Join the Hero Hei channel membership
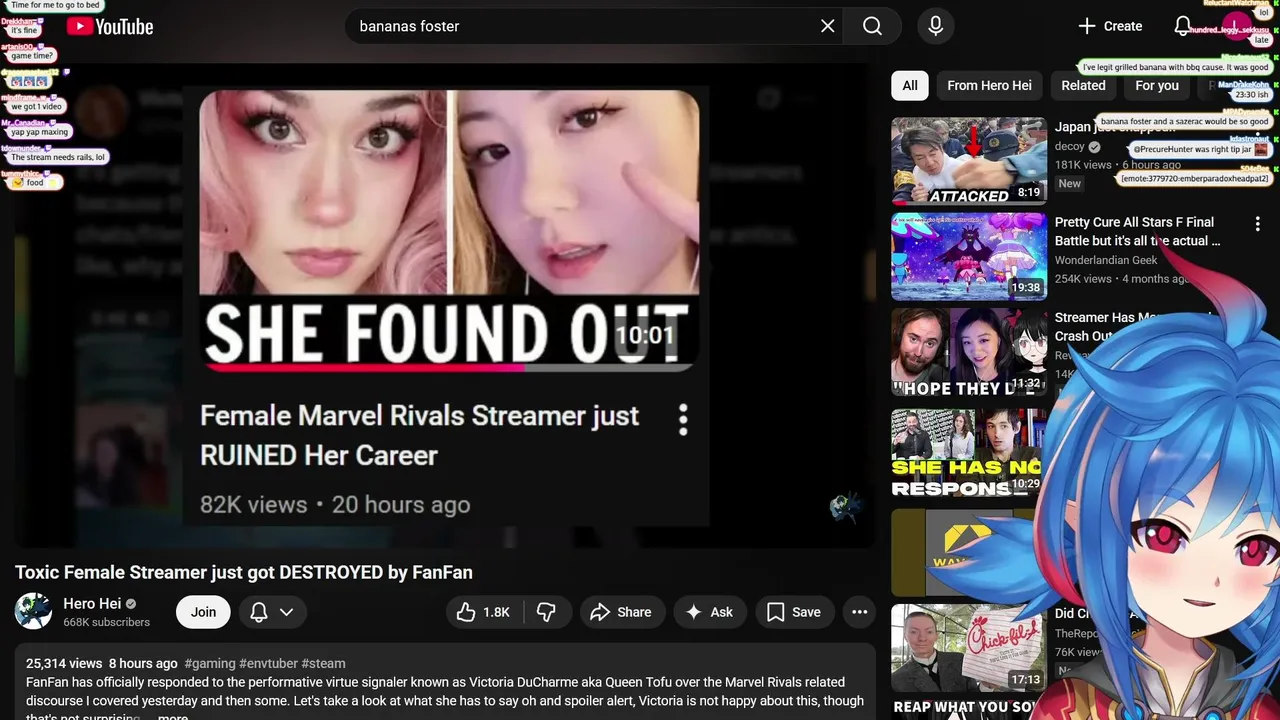 (203, 612)
